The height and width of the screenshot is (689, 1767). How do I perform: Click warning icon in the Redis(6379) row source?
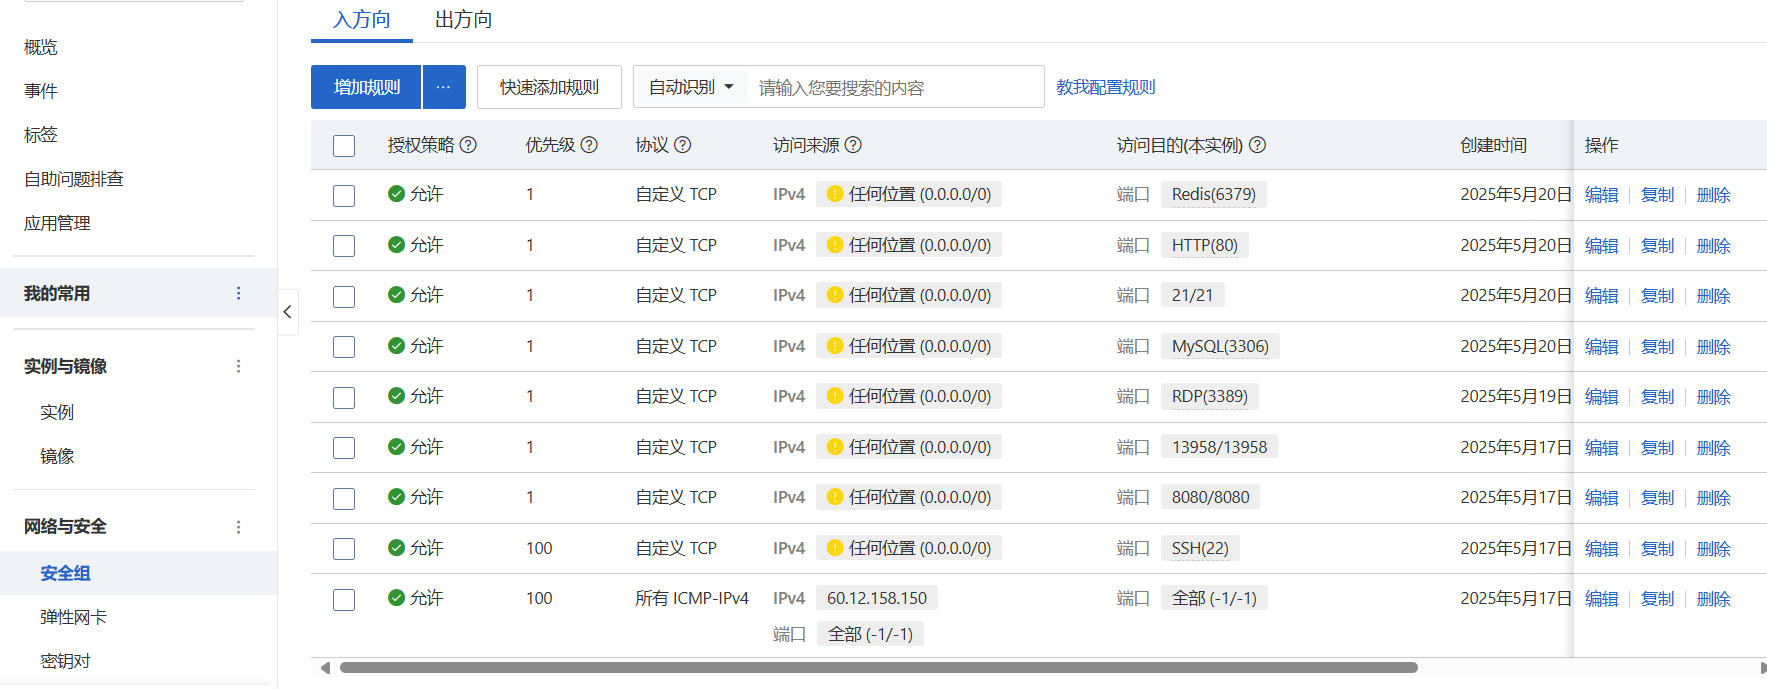coord(835,194)
